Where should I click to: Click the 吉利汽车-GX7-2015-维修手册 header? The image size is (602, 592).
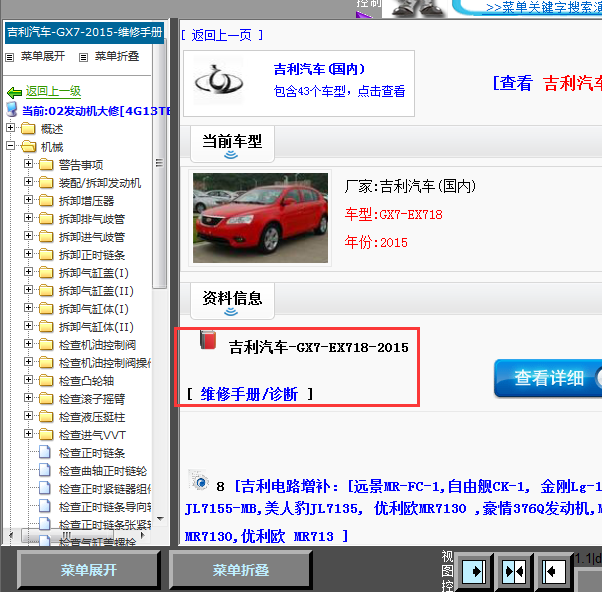(84, 32)
